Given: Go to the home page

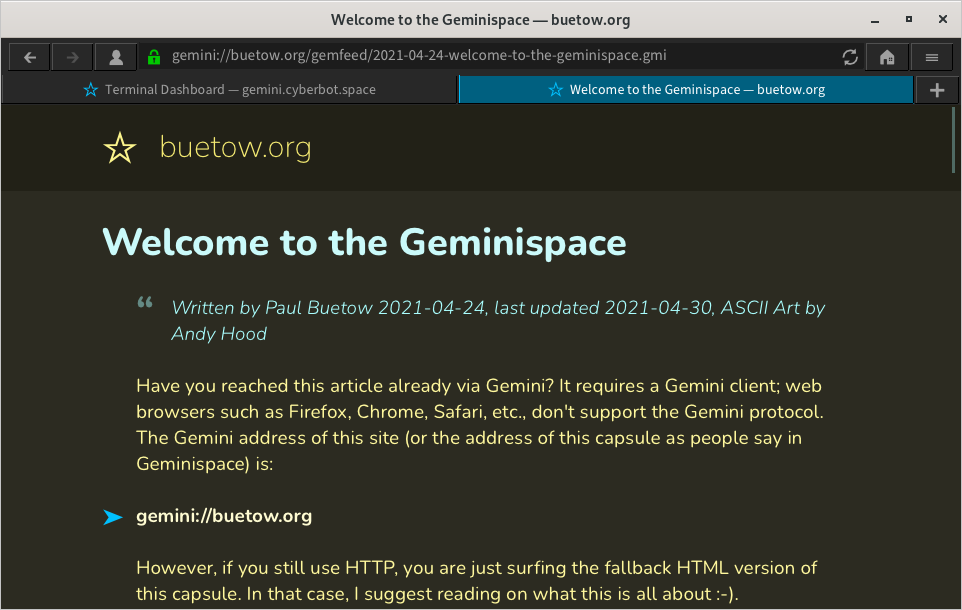Looking at the screenshot, I should coord(887,57).
